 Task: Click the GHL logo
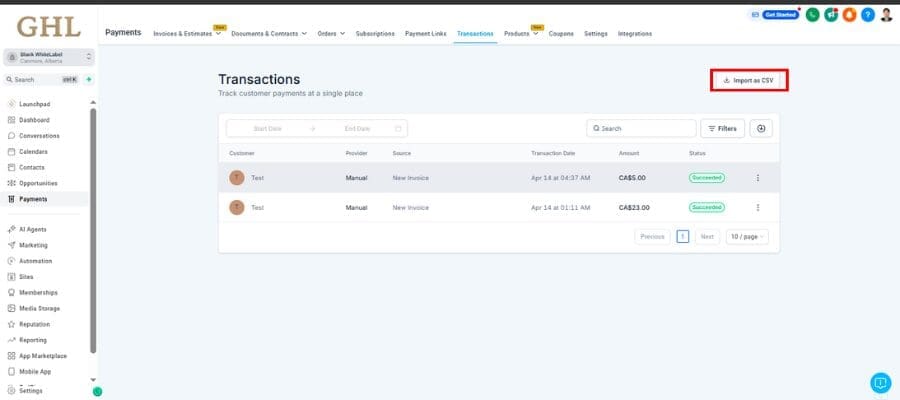[49, 26]
